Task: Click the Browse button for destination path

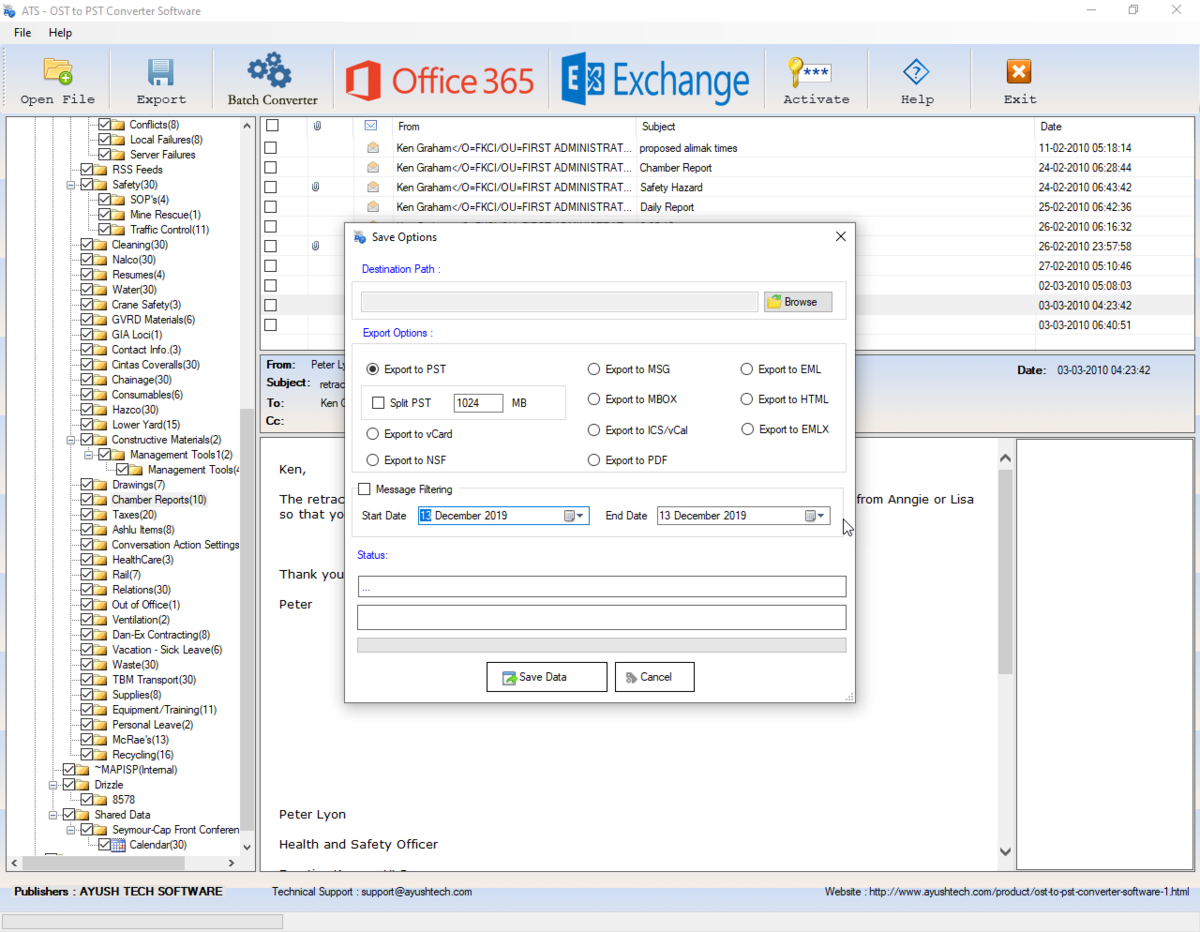Action: point(797,301)
